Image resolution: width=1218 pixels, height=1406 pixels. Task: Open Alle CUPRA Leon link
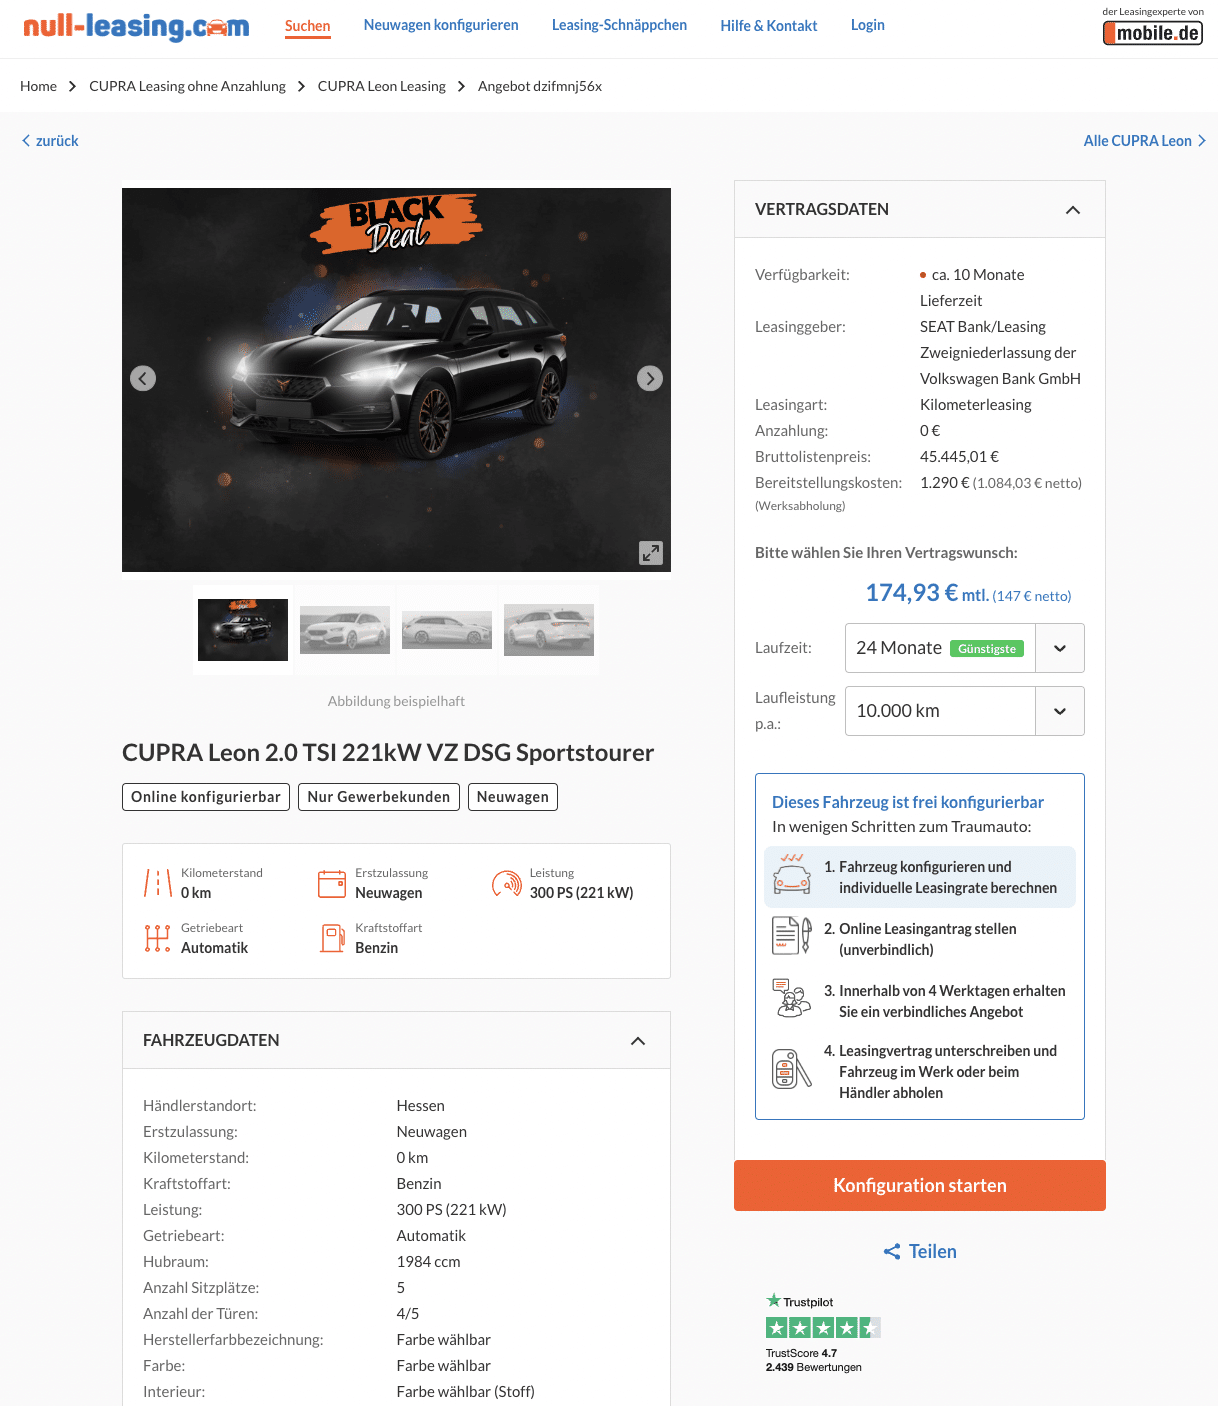1145,141
